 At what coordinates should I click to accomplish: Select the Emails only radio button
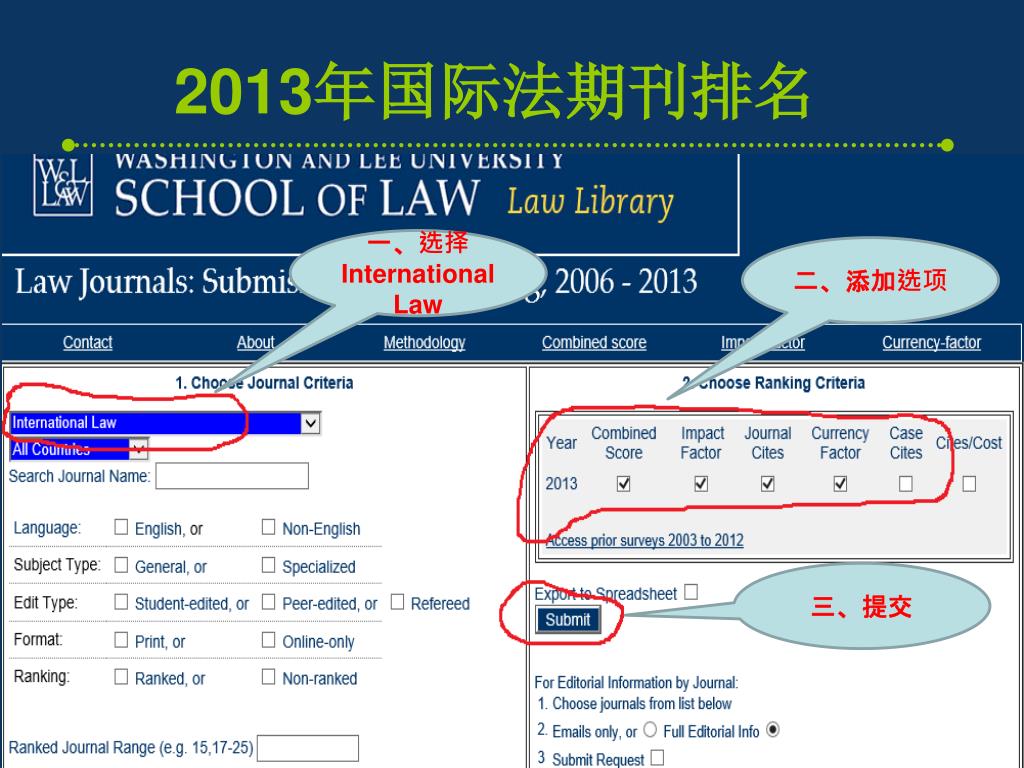click(650, 729)
